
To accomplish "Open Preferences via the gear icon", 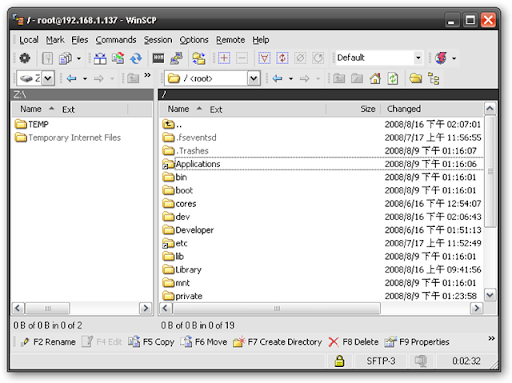I will pos(25,58).
